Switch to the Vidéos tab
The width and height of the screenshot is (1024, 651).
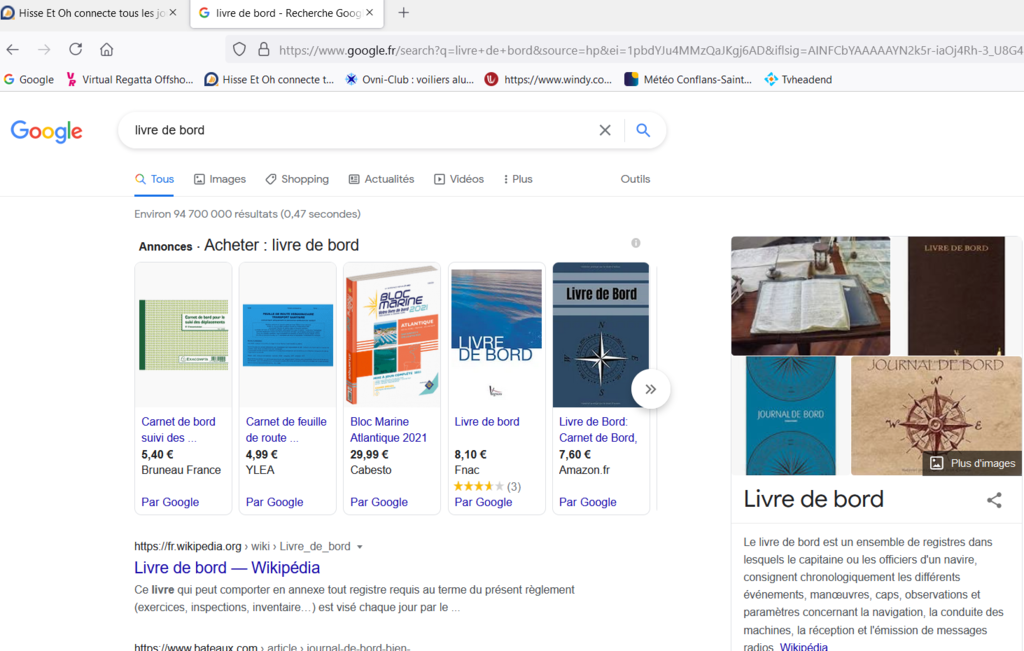tap(458, 179)
